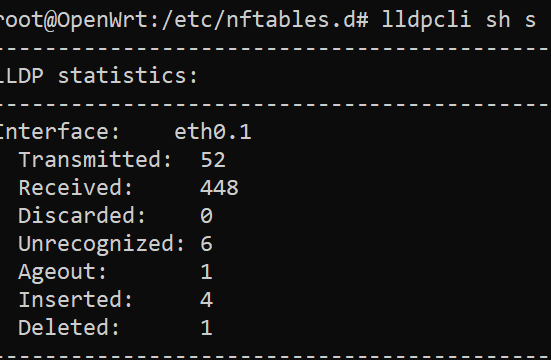Click the lldpcli sh s command text

click(x=459, y=19)
